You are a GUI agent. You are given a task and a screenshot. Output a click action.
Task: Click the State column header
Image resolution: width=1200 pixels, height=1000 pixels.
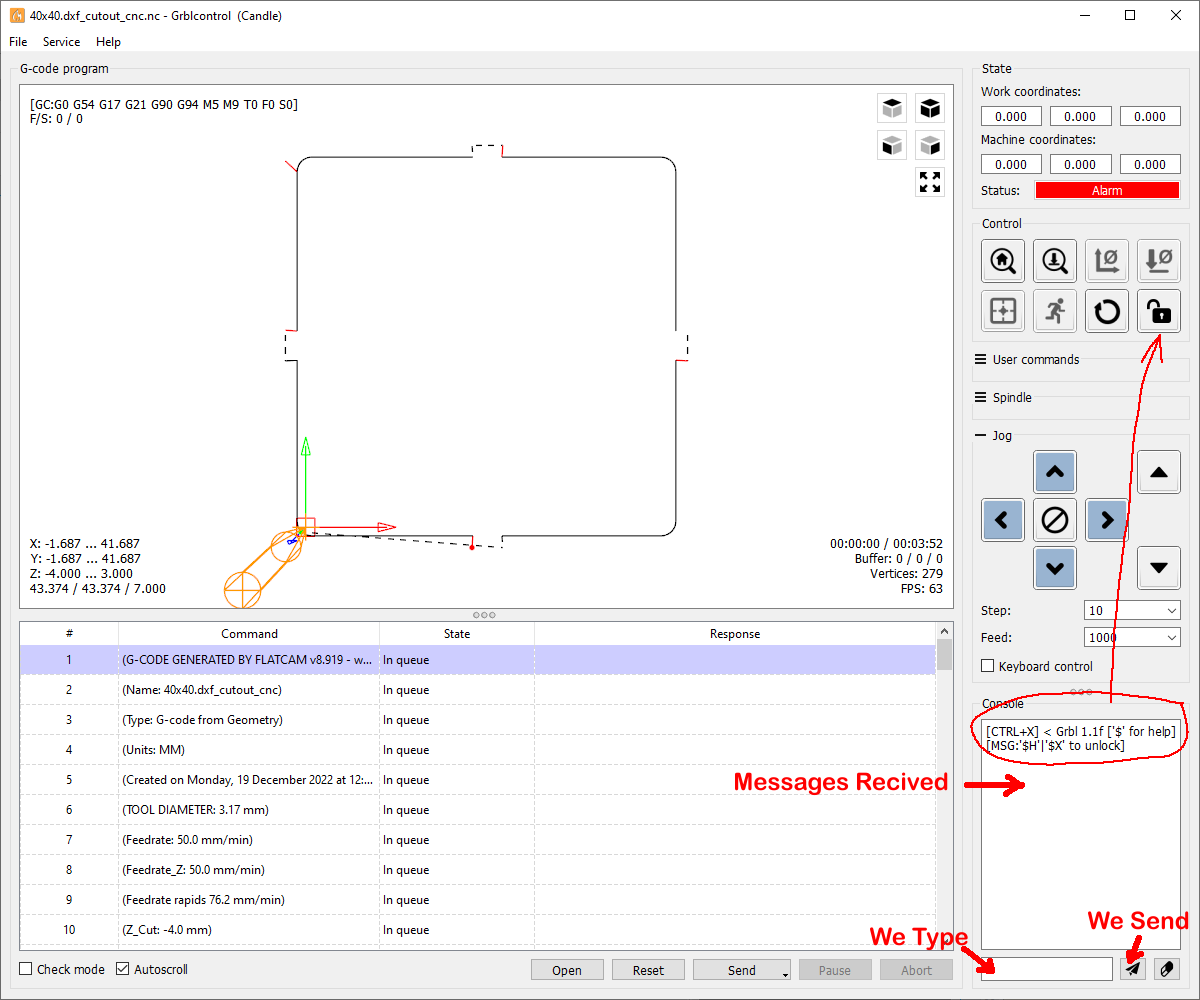(x=457, y=634)
